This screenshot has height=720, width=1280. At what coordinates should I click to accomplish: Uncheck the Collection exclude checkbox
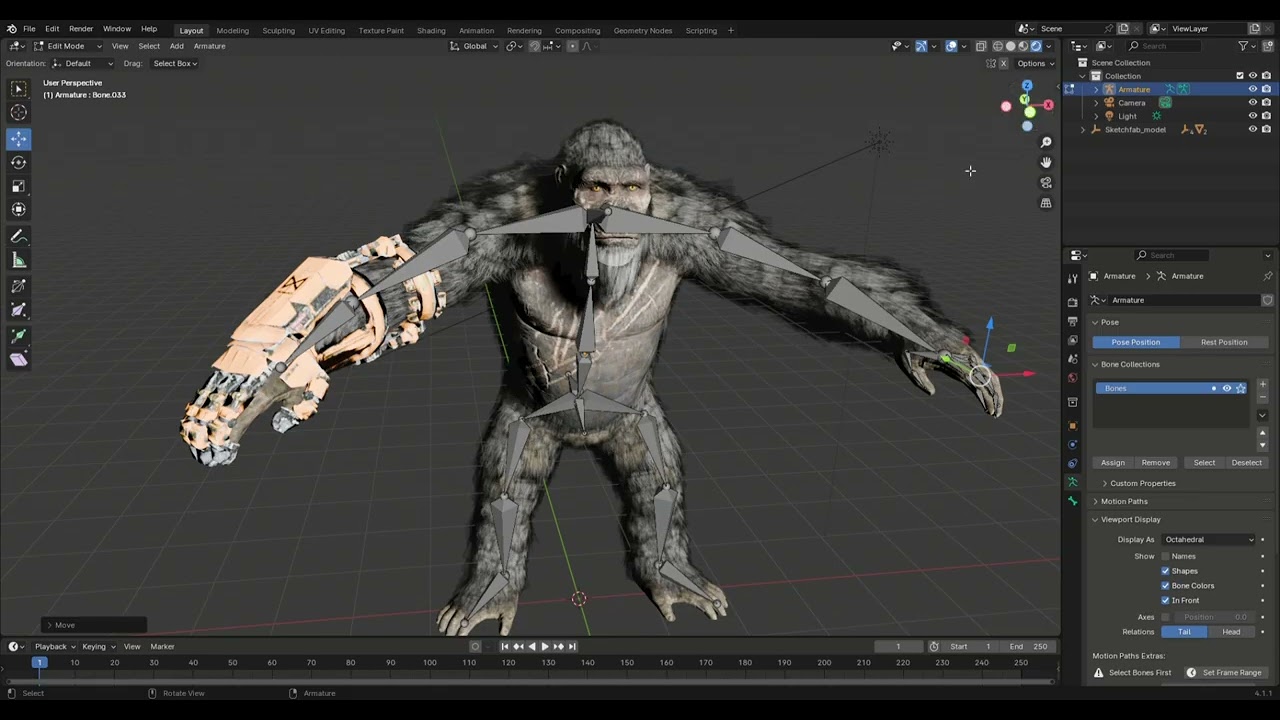click(x=1240, y=76)
